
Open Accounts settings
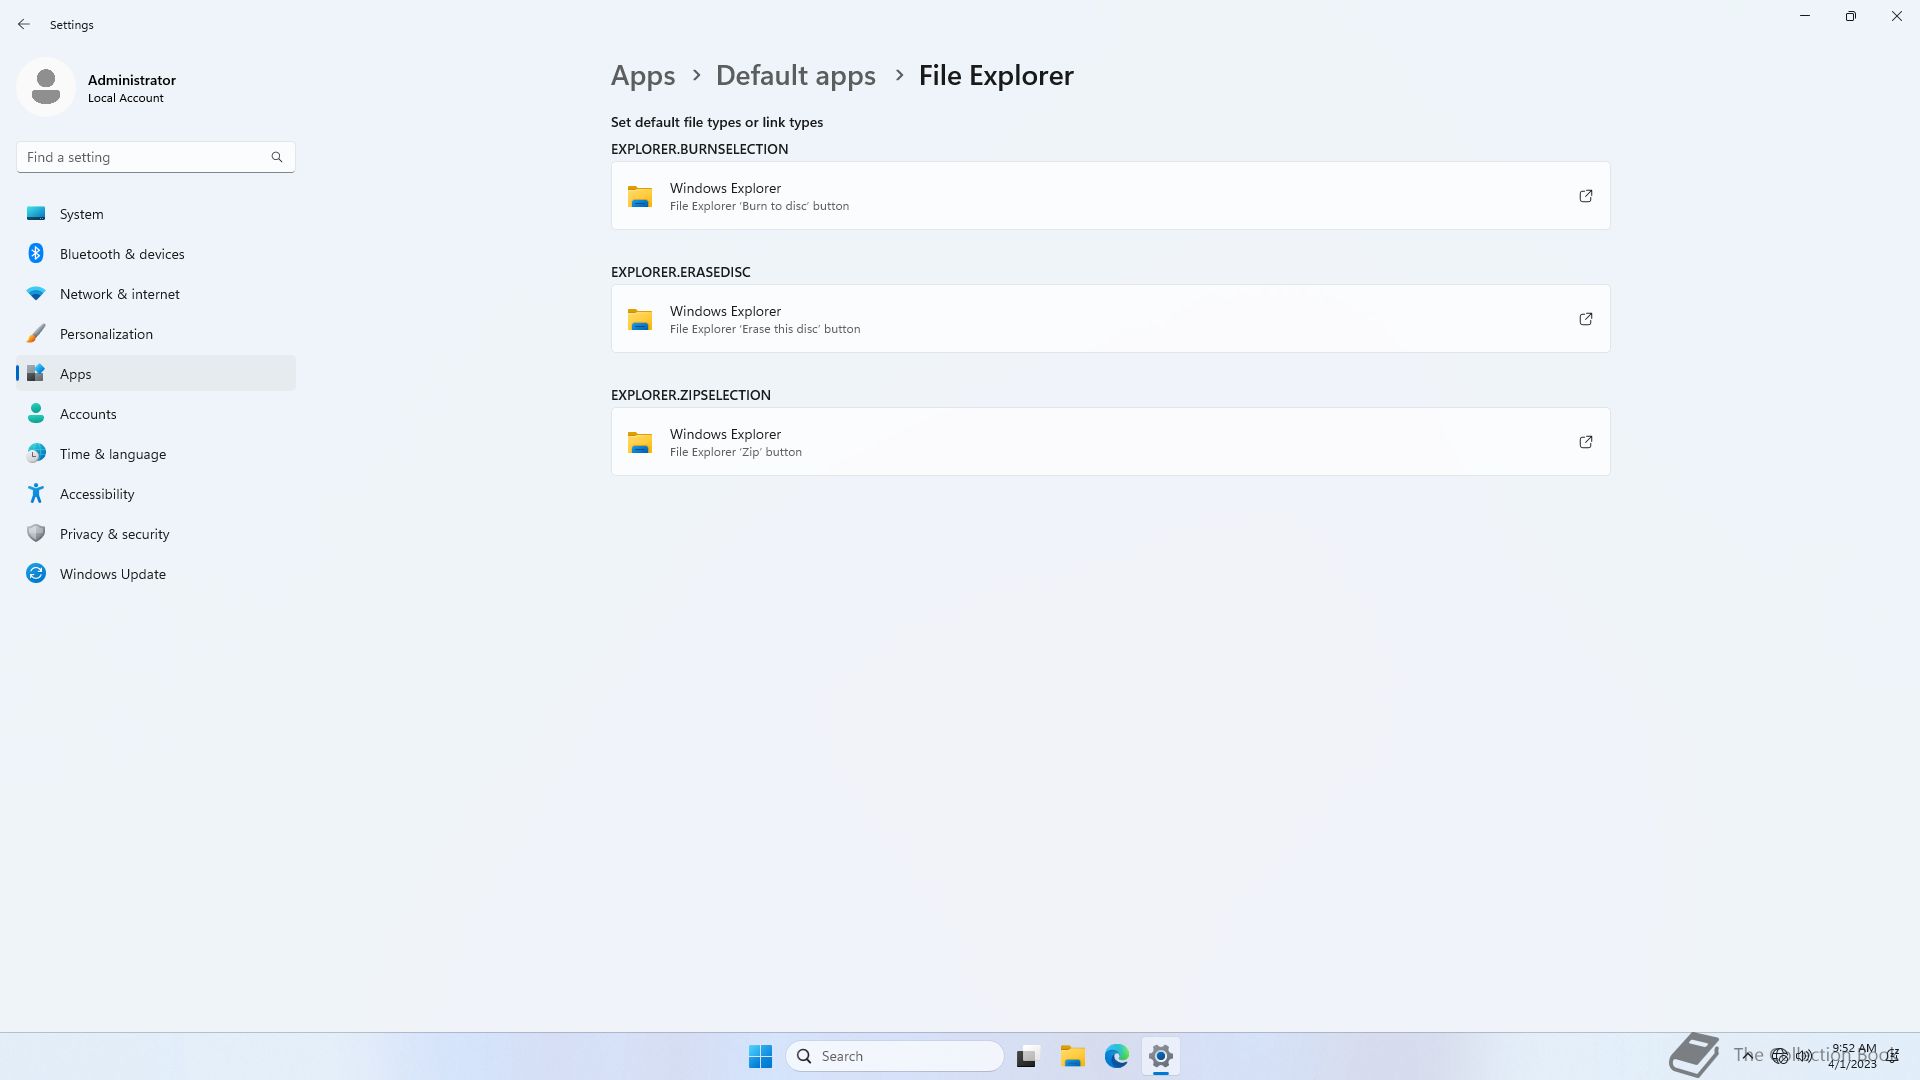pos(156,414)
